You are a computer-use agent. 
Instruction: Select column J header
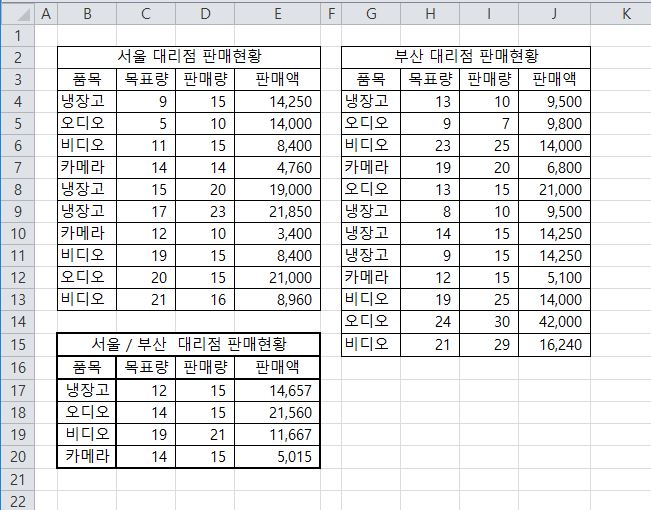pos(554,13)
